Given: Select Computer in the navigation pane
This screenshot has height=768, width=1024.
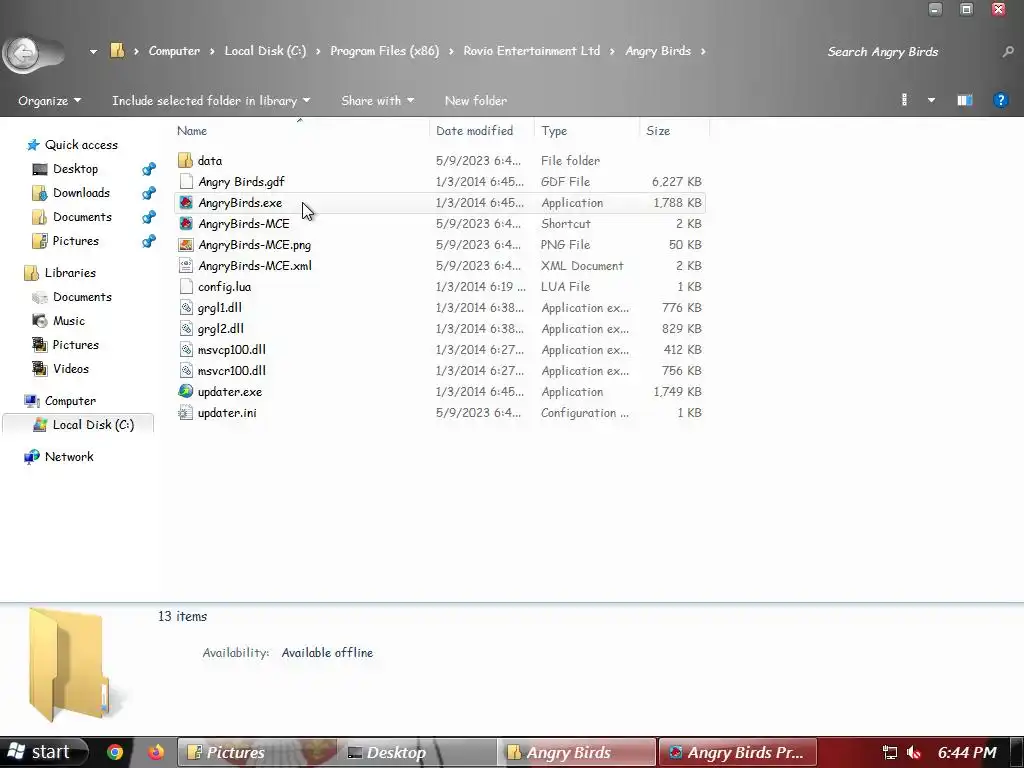Looking at the screenshot, I should pos(70,401).
